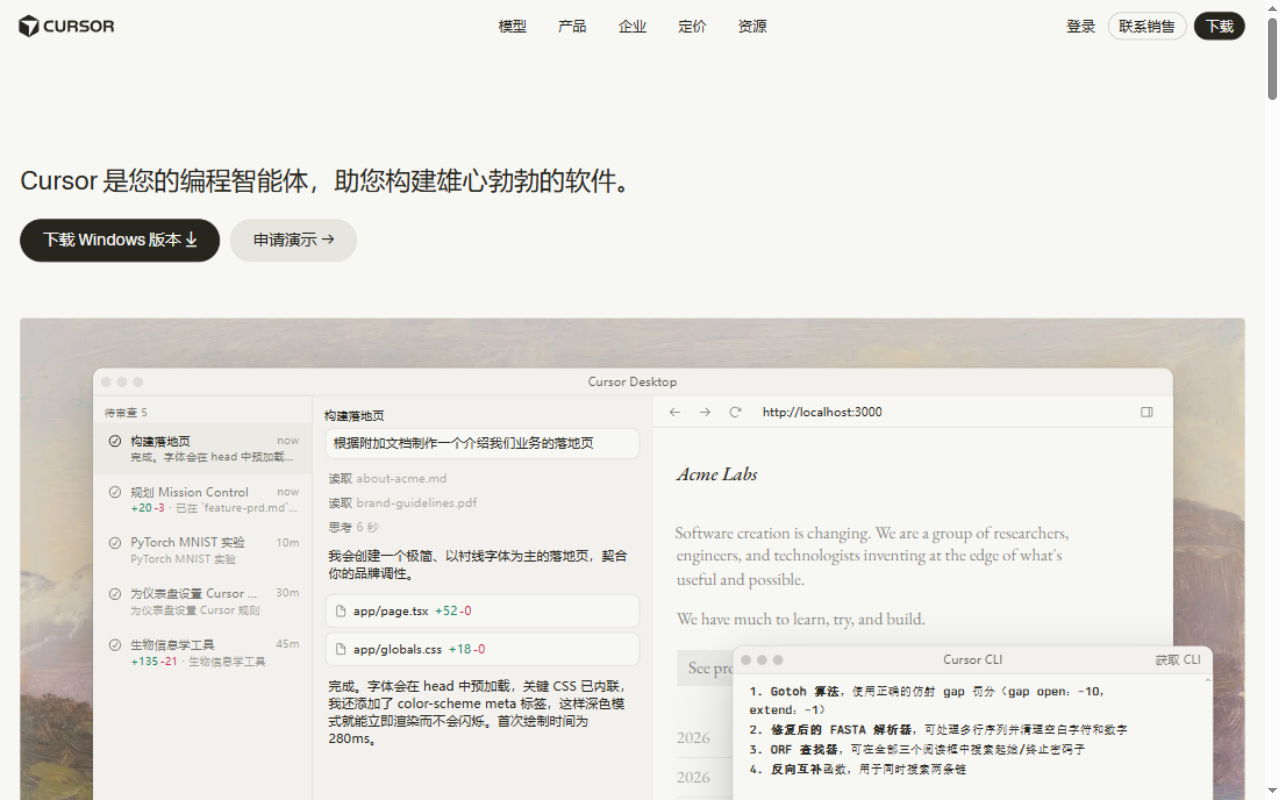Click the reload icon in preview
1280x800 pixels.
(x=735, y=412)
